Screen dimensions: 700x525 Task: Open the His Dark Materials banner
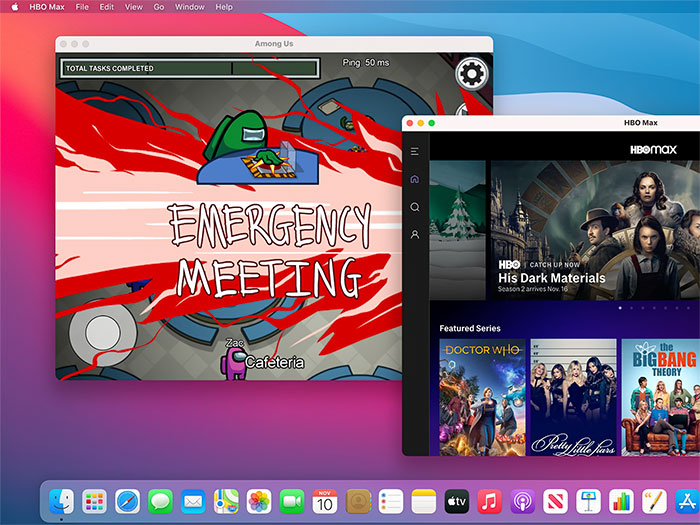[x=595, y=230]
